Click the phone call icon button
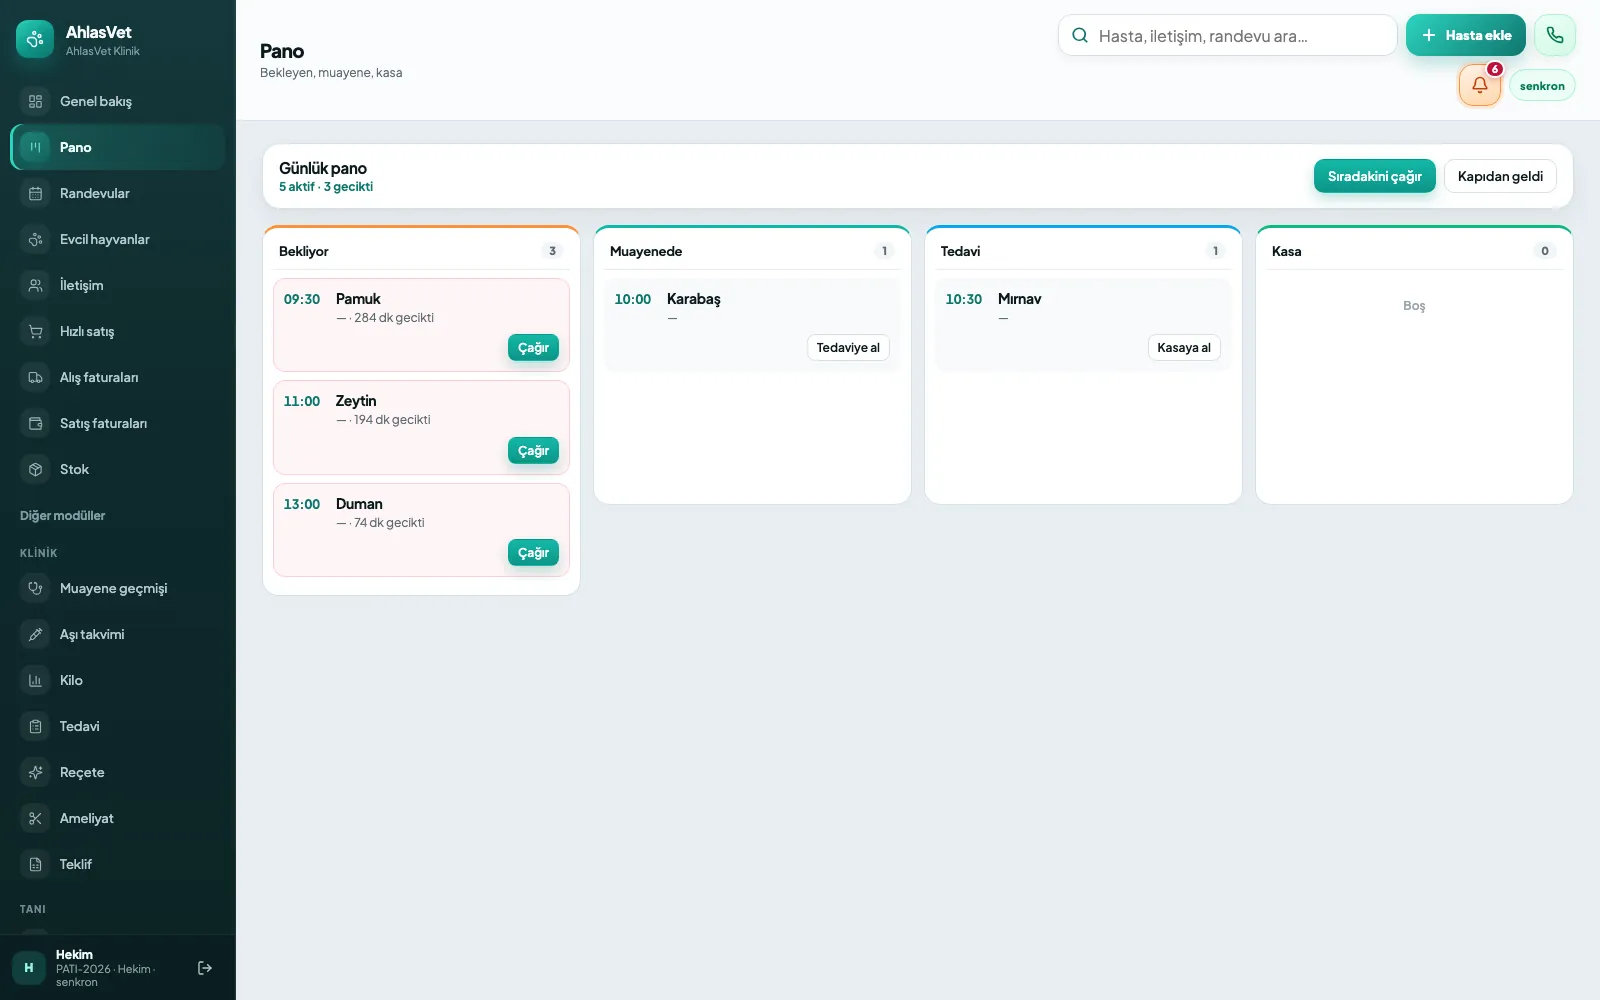 click(1555, 35)
